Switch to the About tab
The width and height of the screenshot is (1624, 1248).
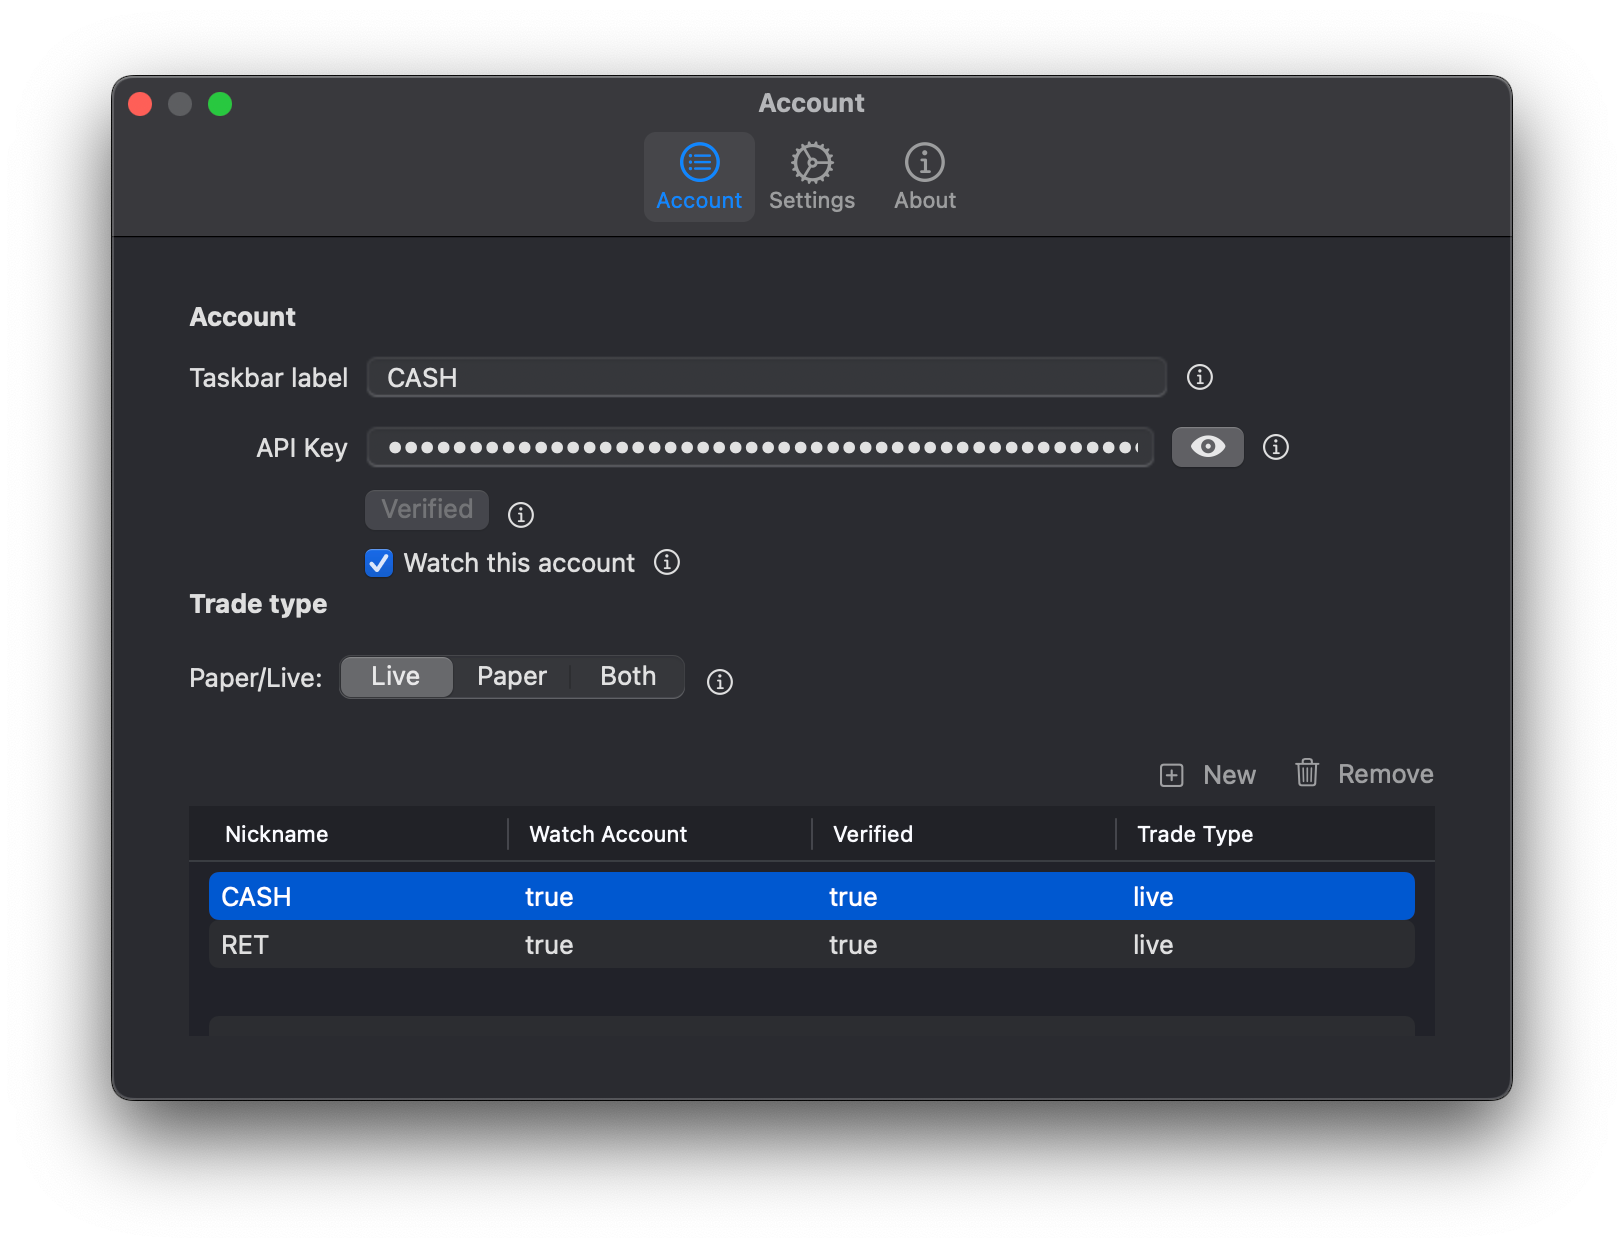(x=923, y=176)
